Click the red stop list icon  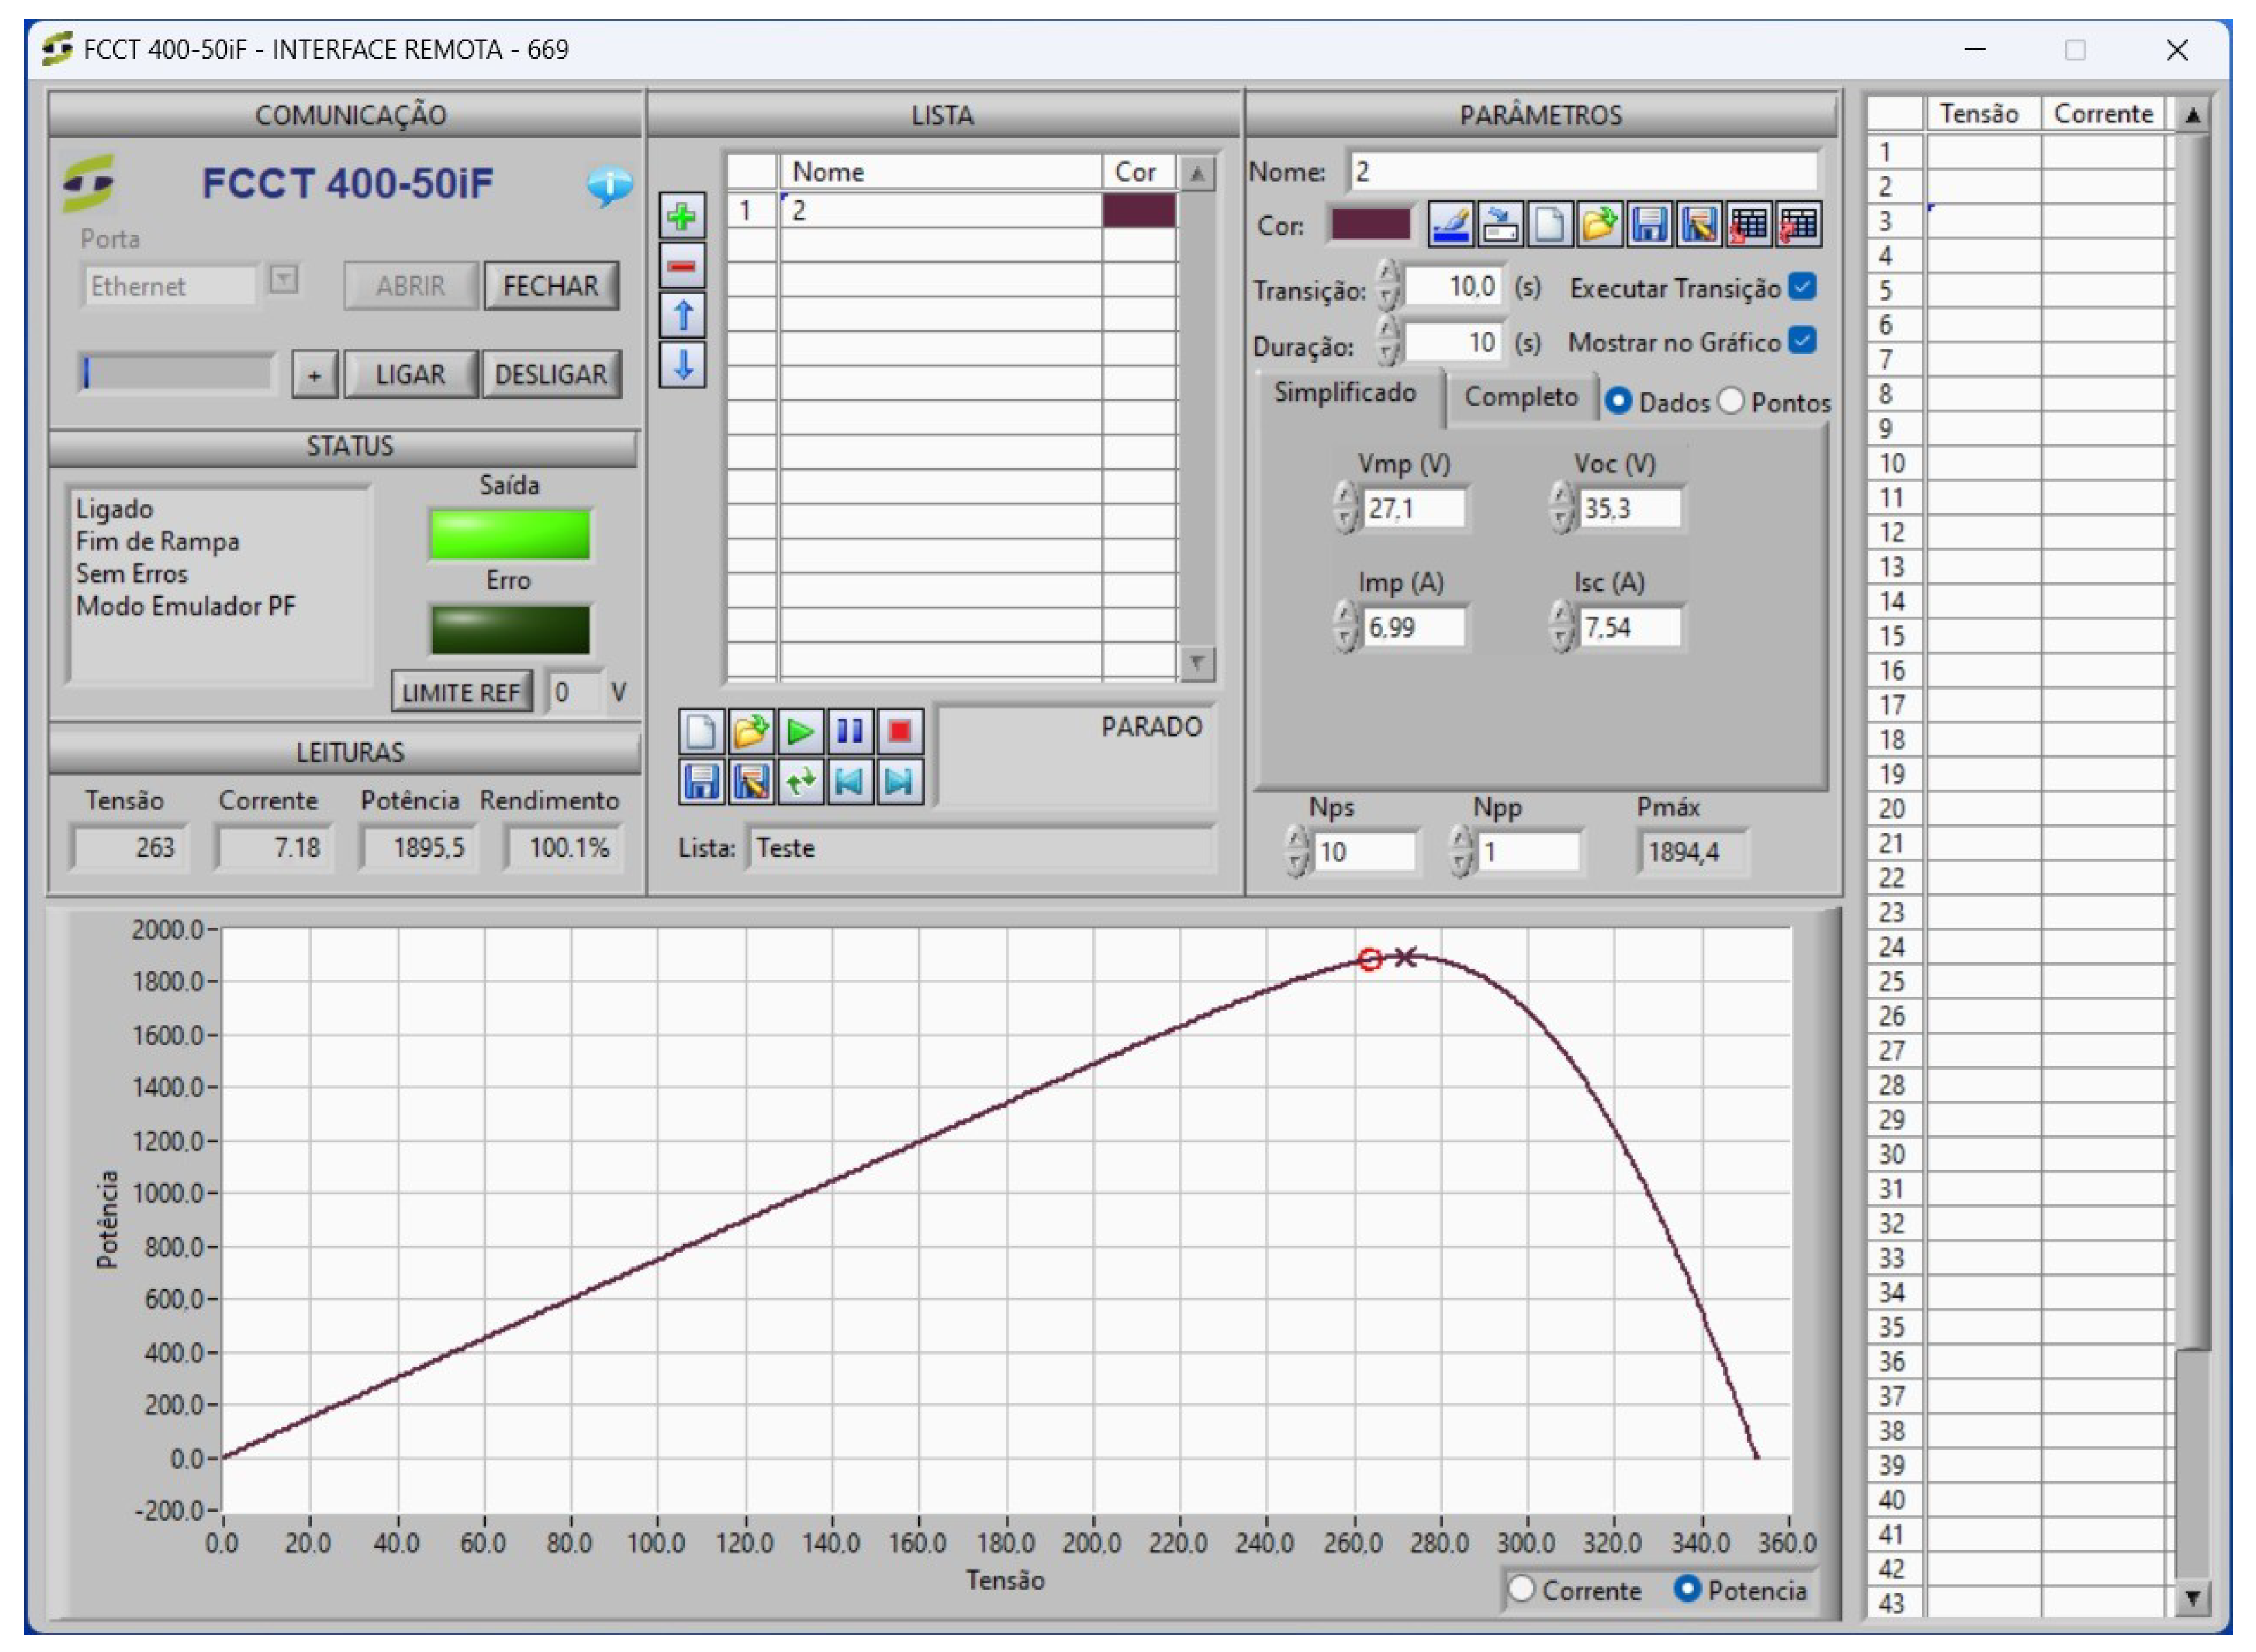[899, 731]
